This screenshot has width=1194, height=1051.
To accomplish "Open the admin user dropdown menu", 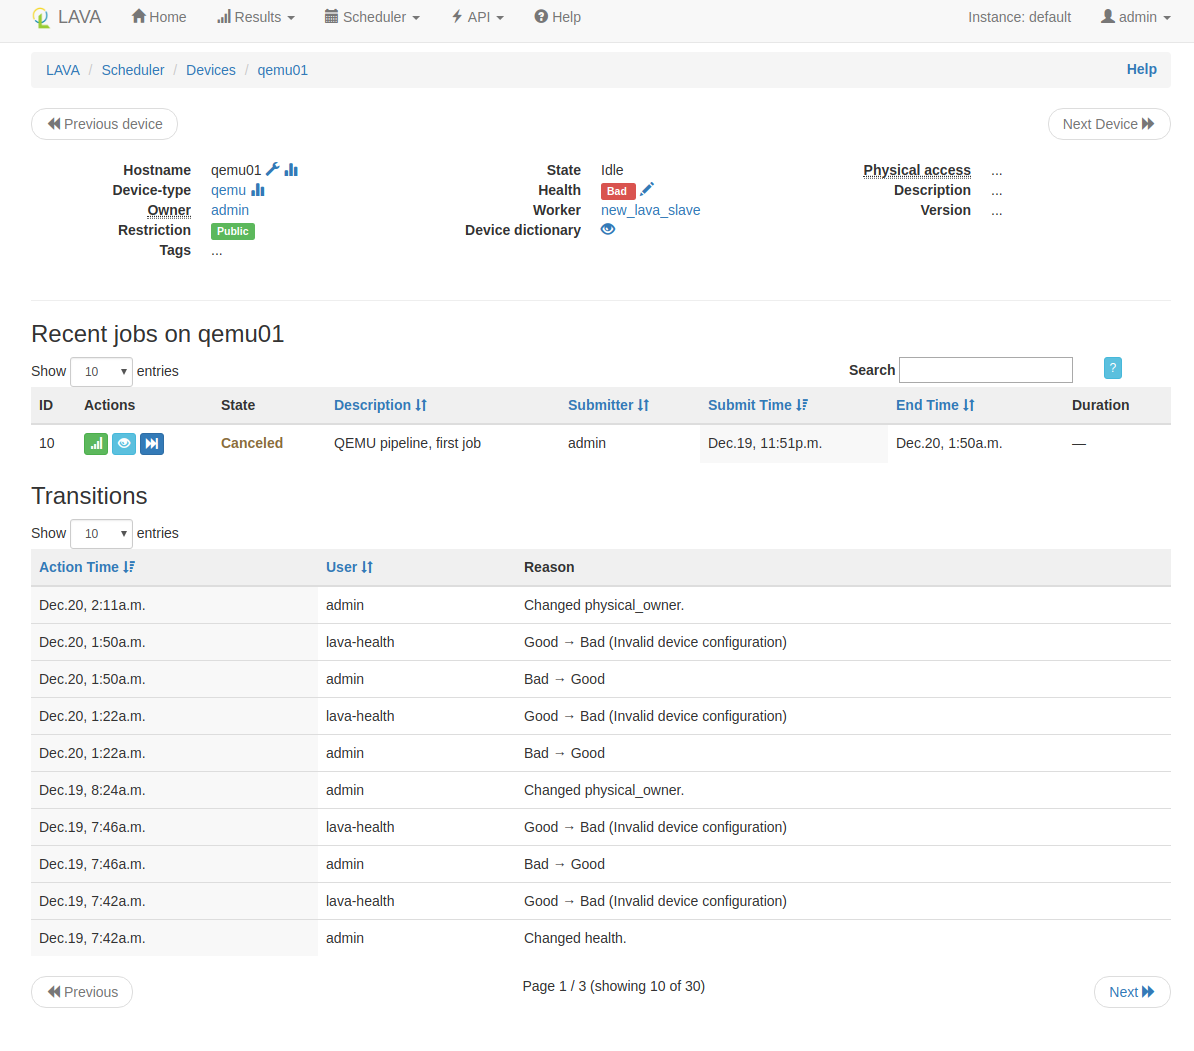I will coord(1135,17).
